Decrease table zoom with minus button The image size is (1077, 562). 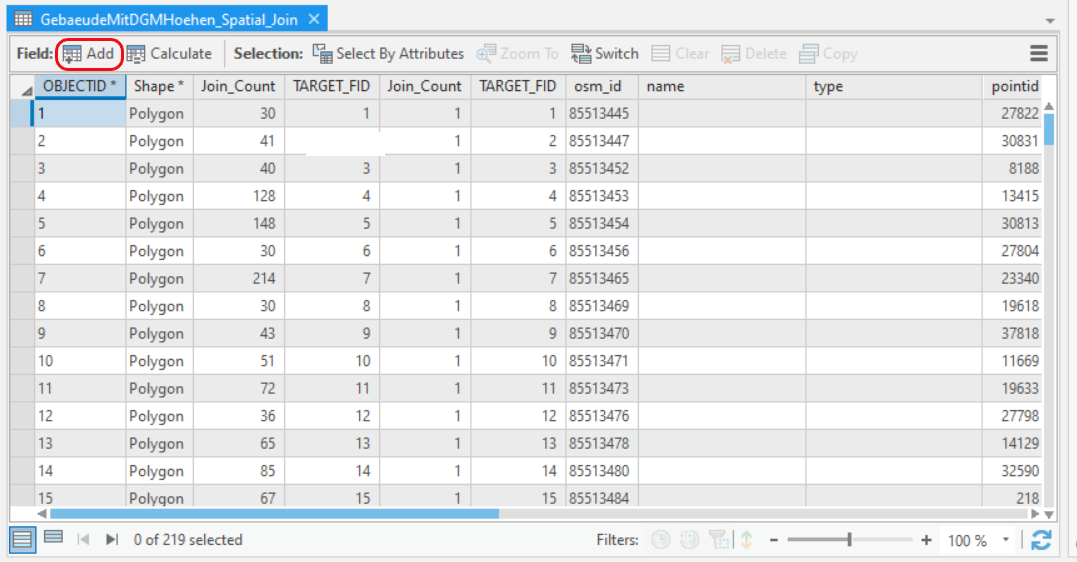click(x=773, y=540)
